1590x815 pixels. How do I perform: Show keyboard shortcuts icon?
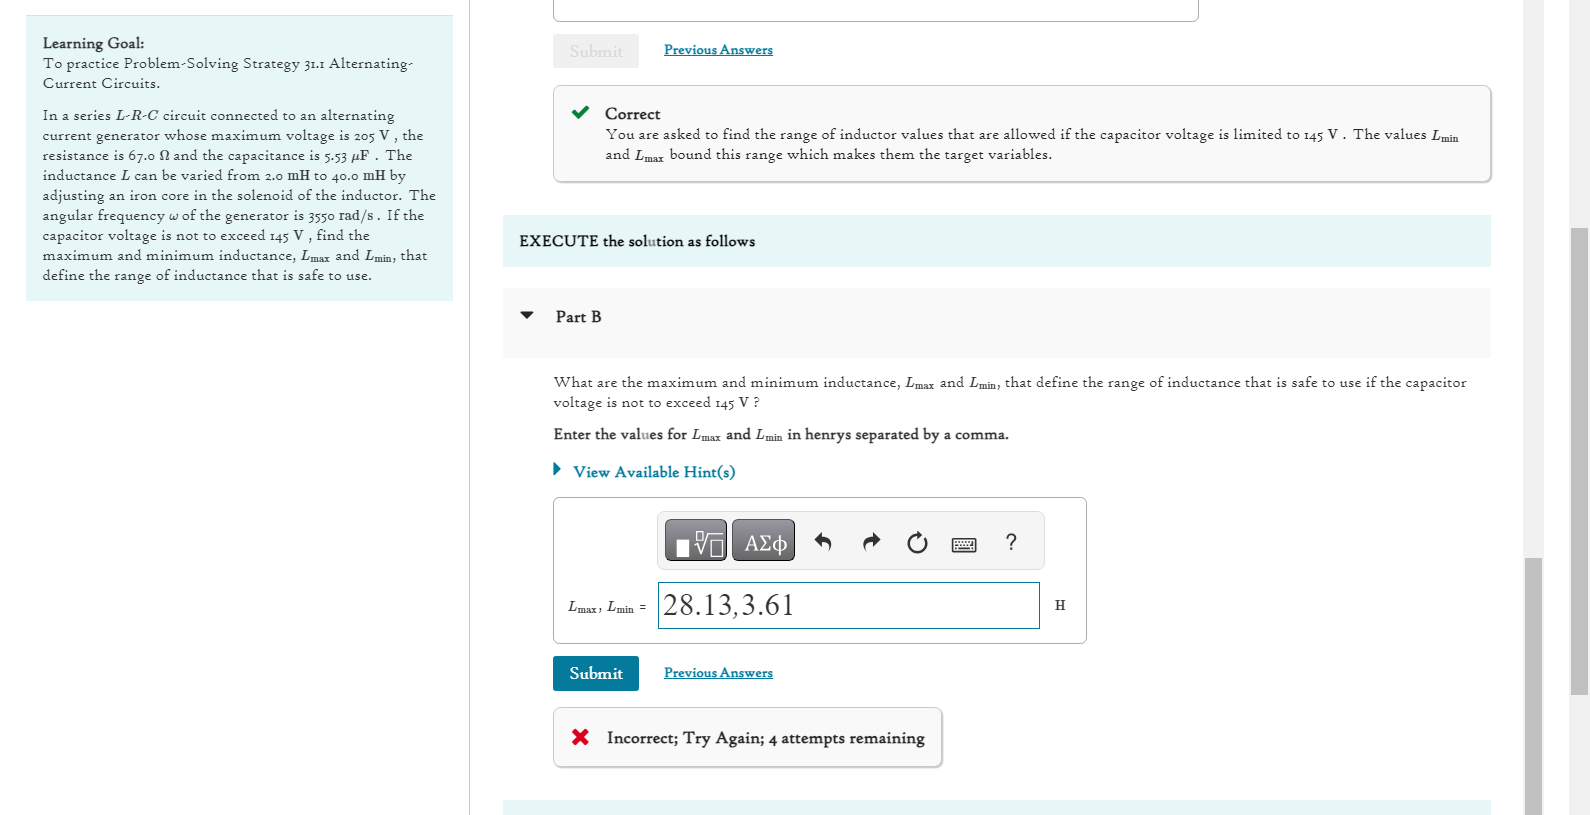tap(964, 544)
